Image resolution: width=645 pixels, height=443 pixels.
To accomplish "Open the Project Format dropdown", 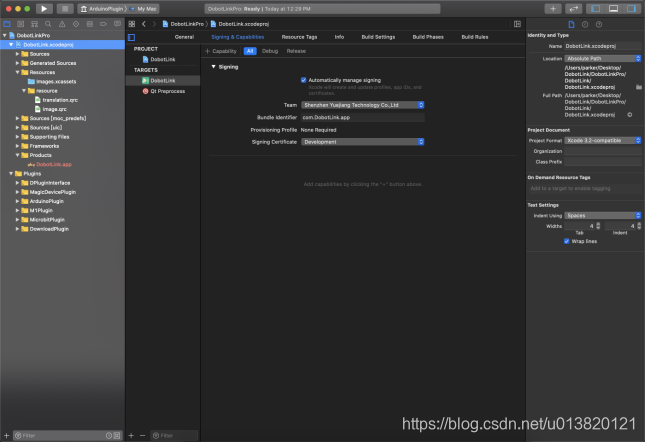I will [x=603, y=141].
